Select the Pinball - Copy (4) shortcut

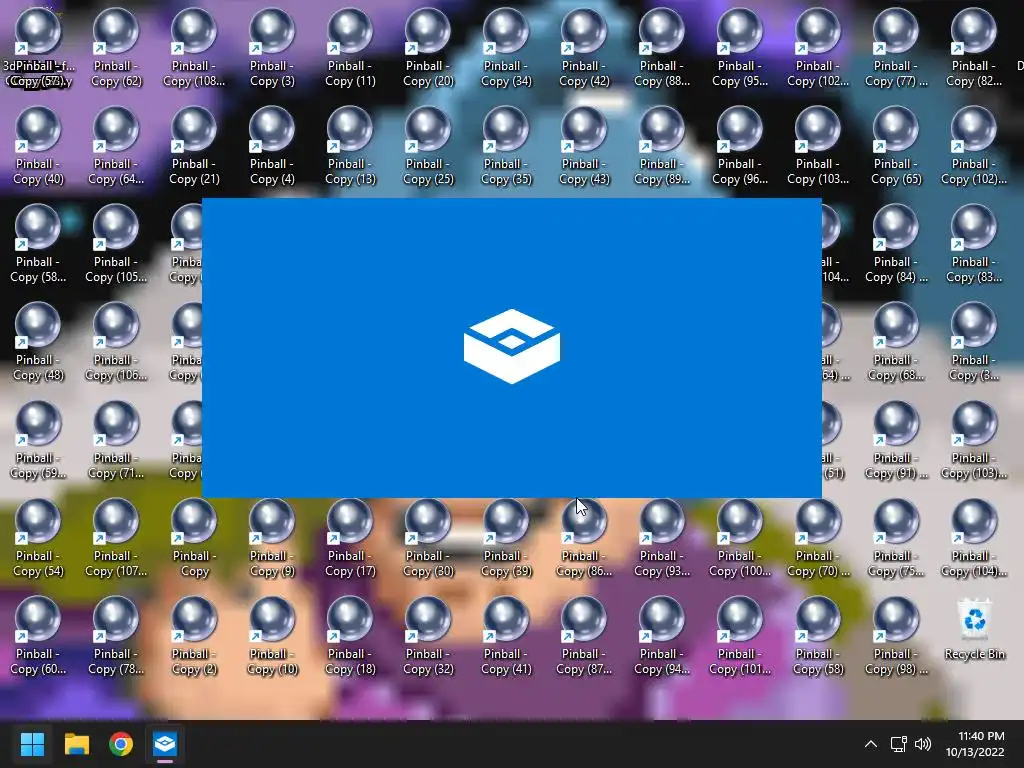(x=272, y=146)
